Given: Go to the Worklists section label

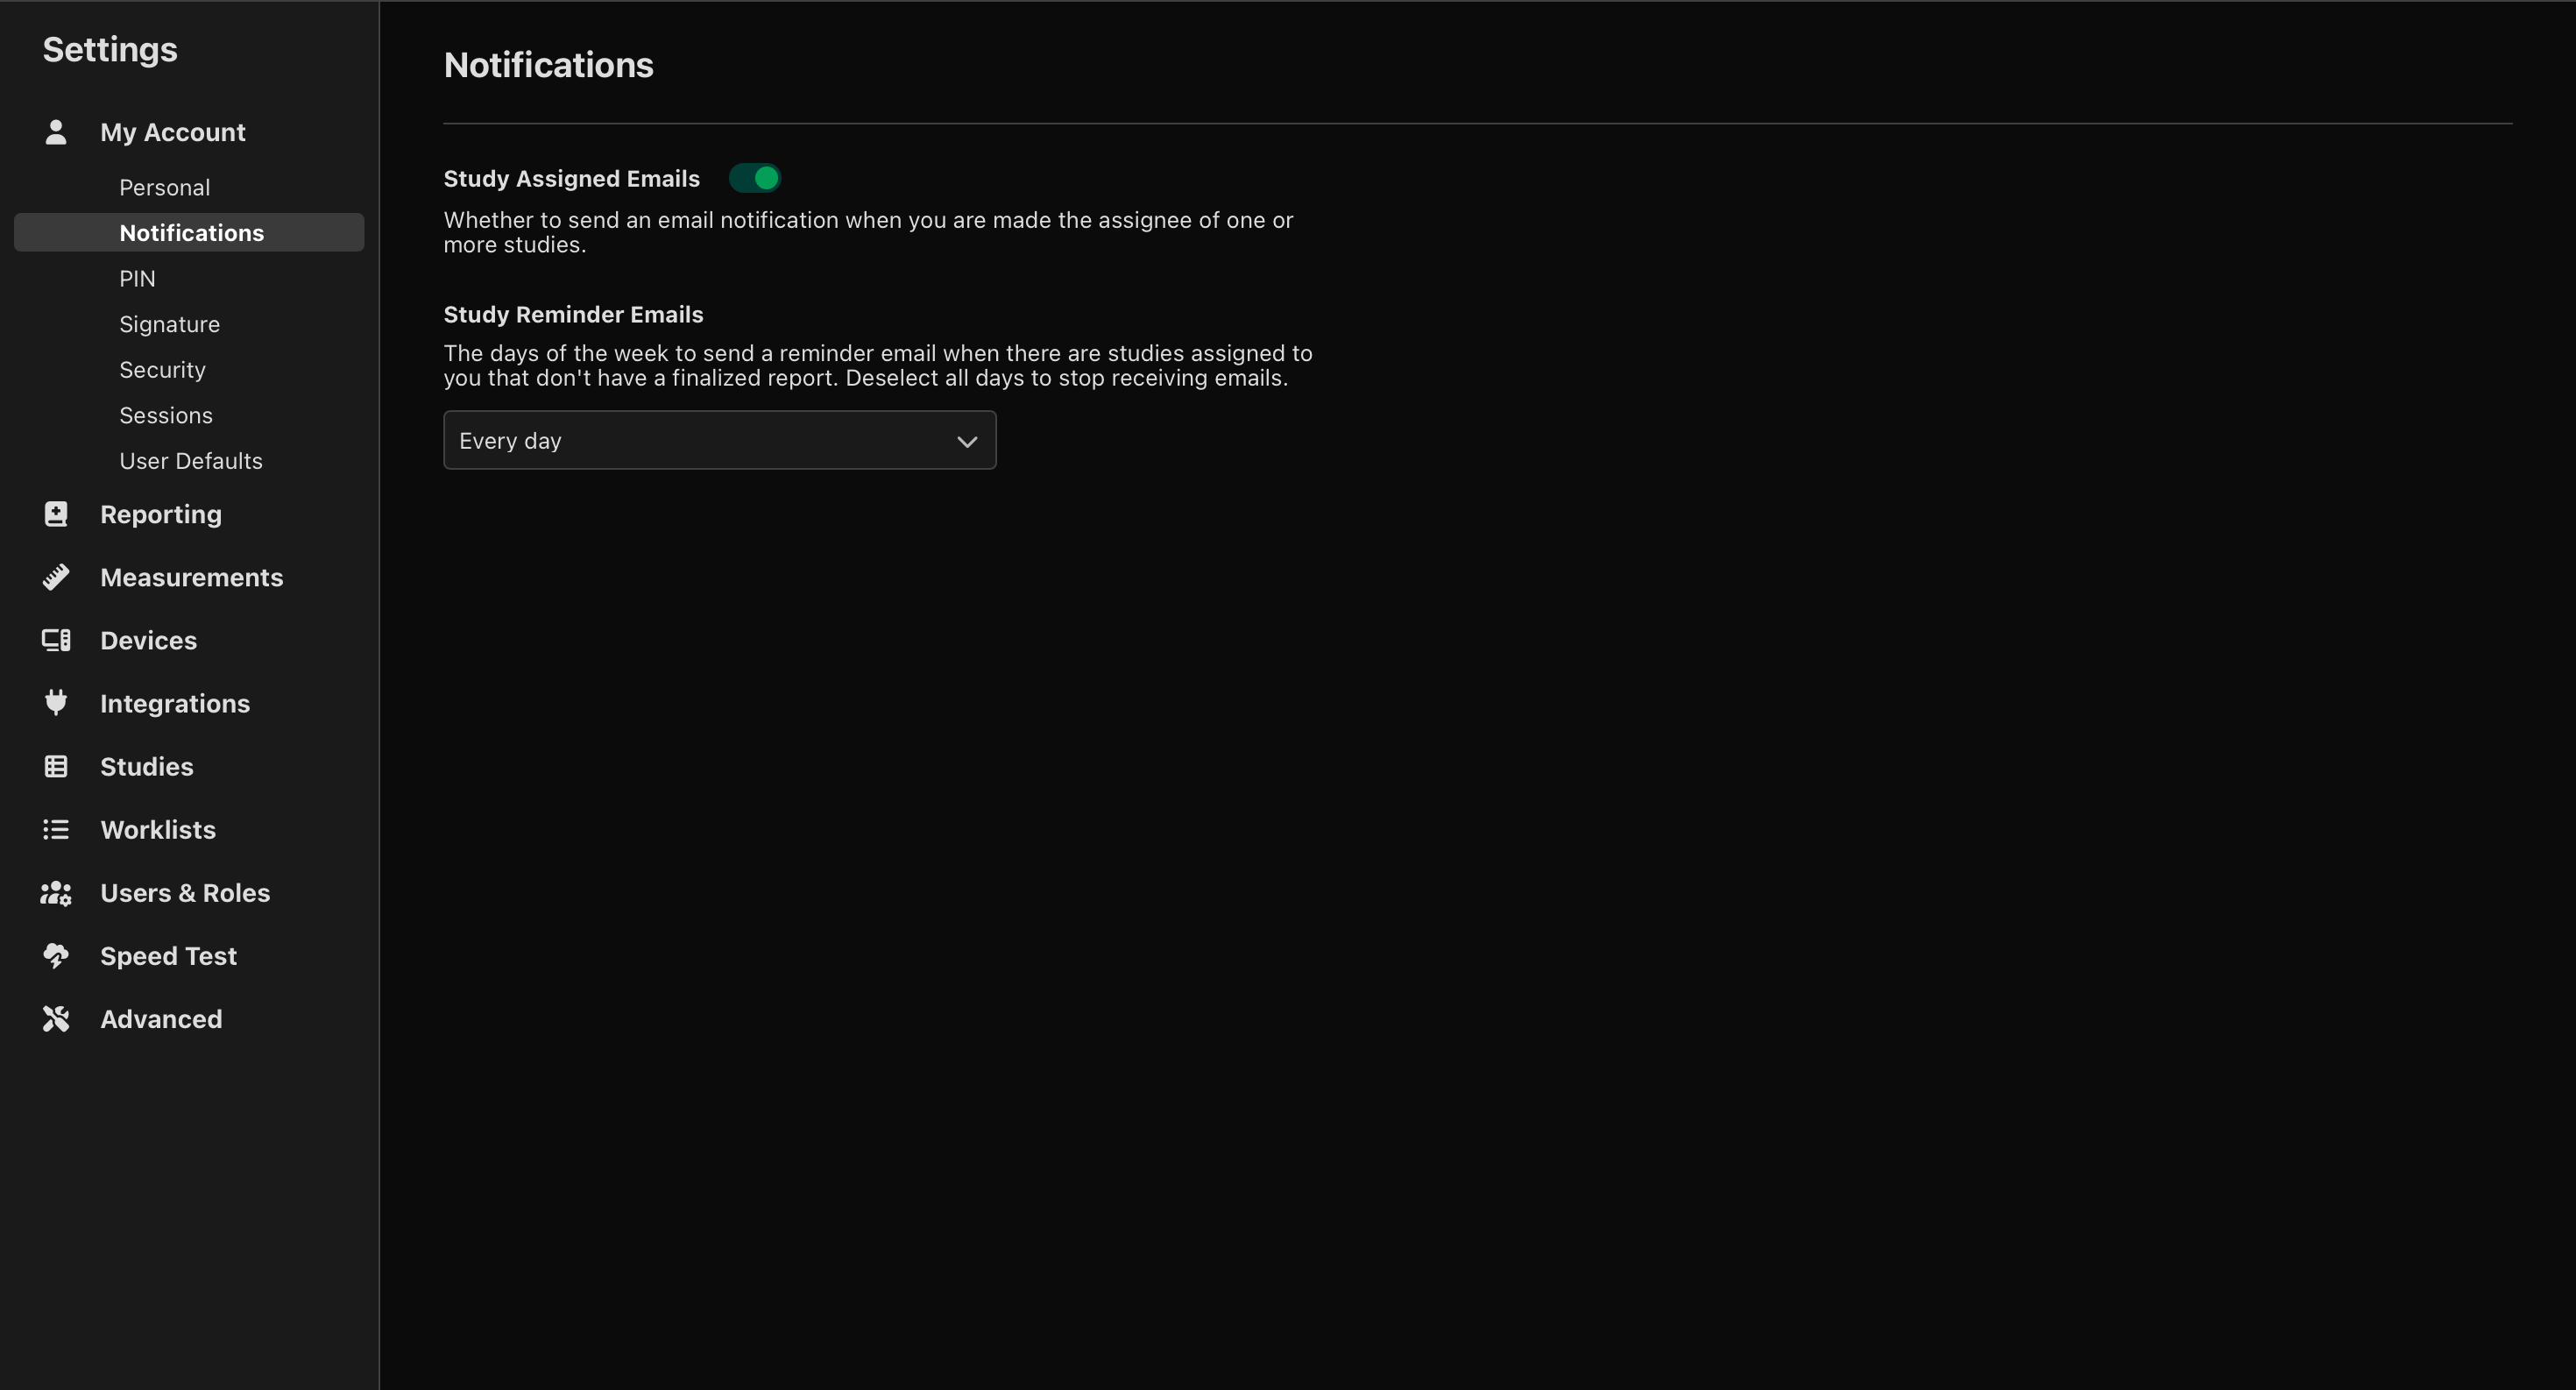Looking at the screenshot, I should (158, 829).
